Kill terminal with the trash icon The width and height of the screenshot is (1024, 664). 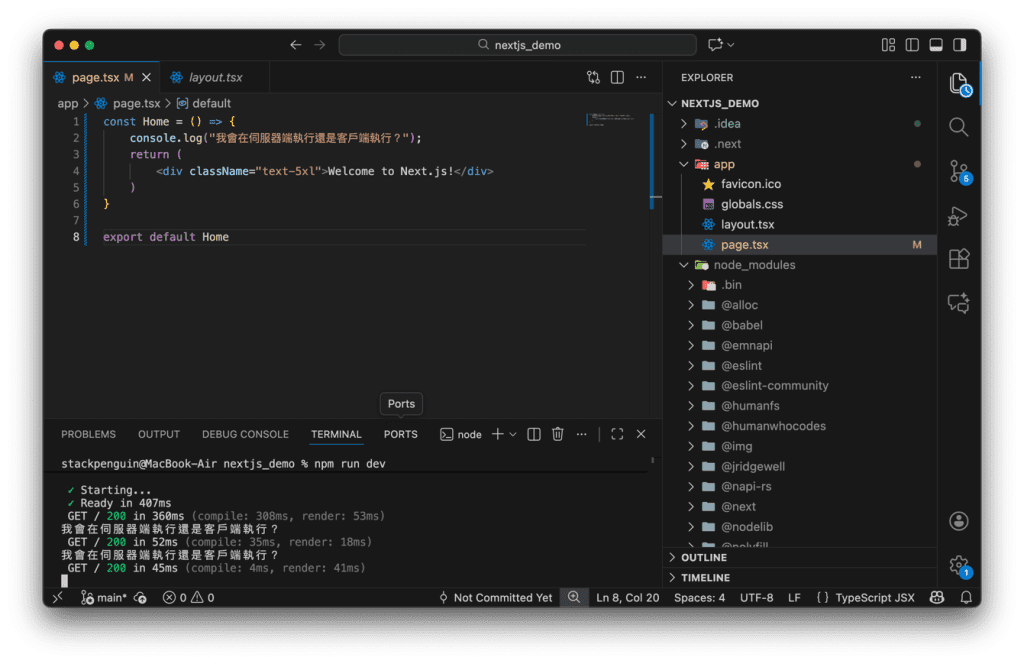pos(558,434)
